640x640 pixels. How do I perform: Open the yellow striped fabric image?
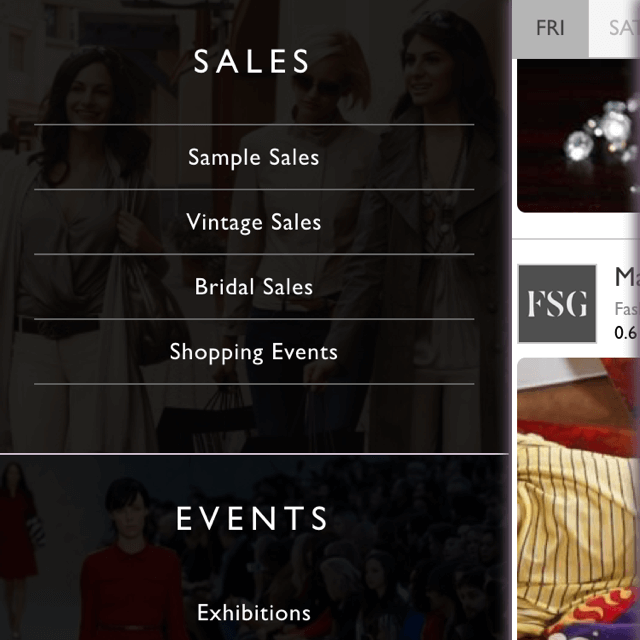tap(578, 499)
